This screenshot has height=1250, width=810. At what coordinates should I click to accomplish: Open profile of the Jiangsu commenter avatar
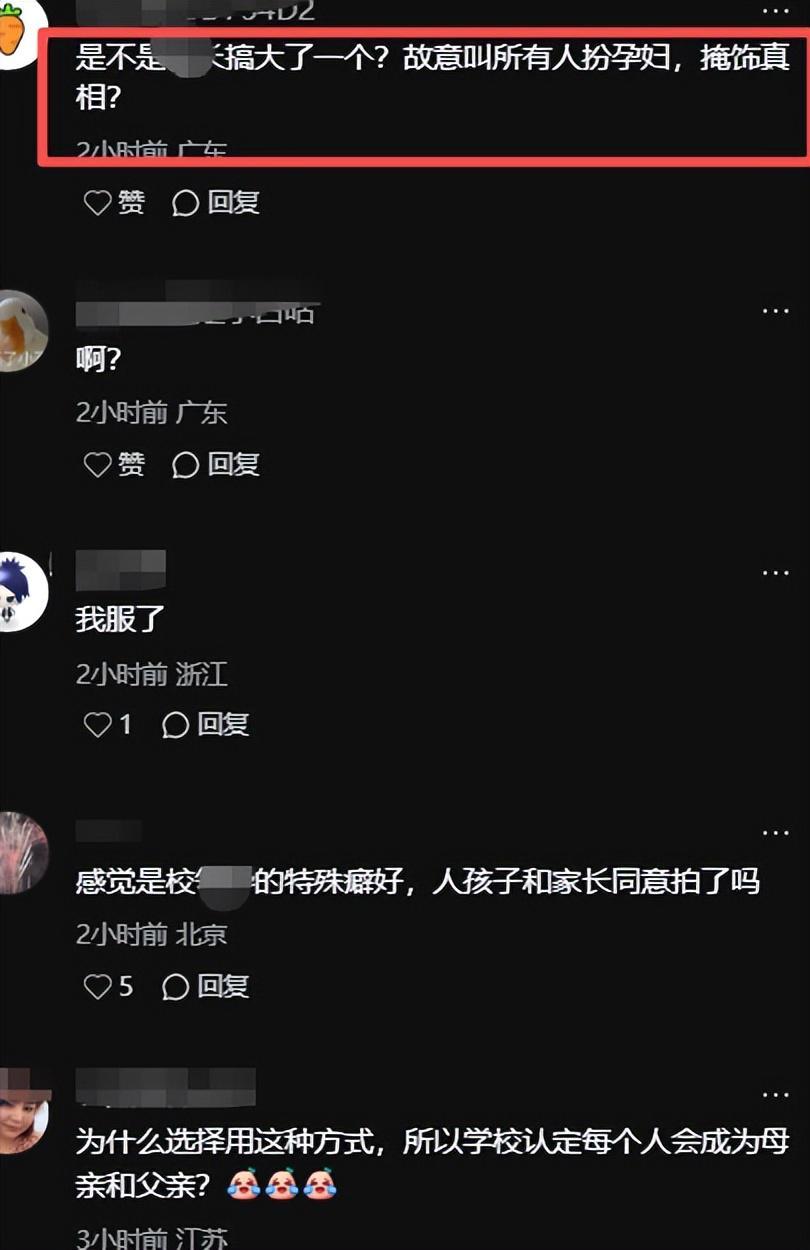point(20,1110)
